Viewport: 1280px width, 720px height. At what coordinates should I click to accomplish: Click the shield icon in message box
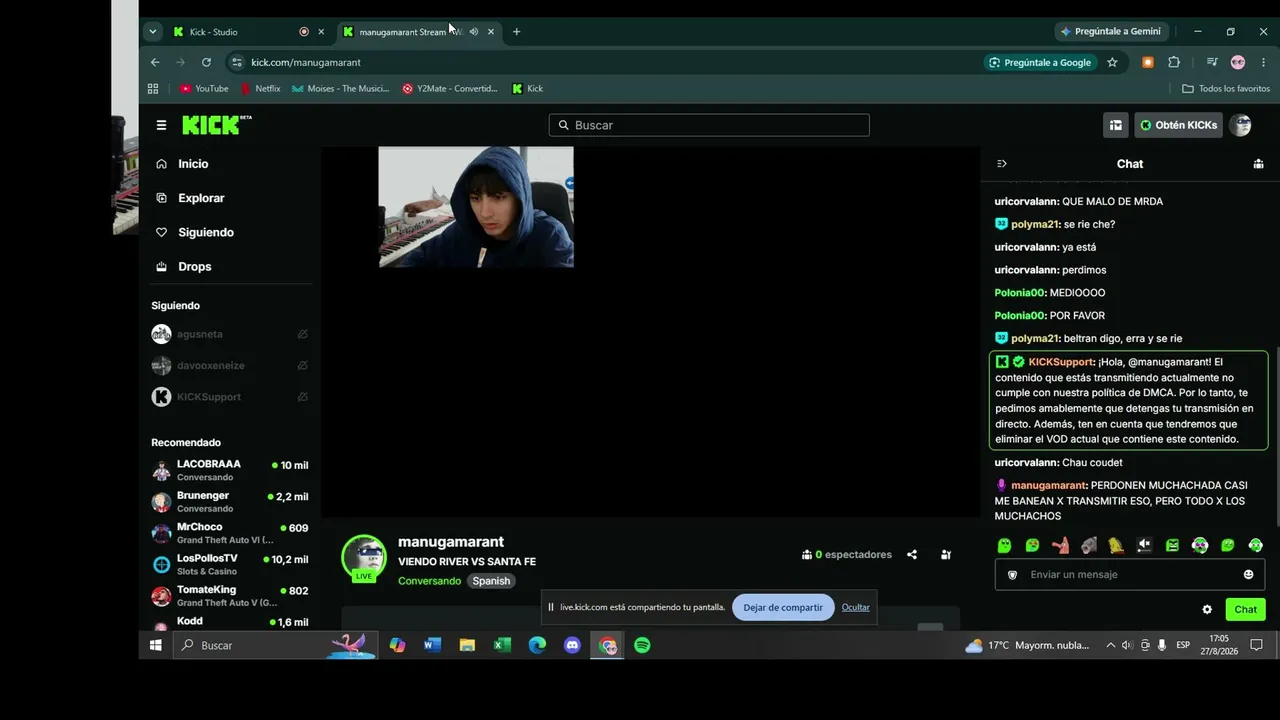[1012, 575]
